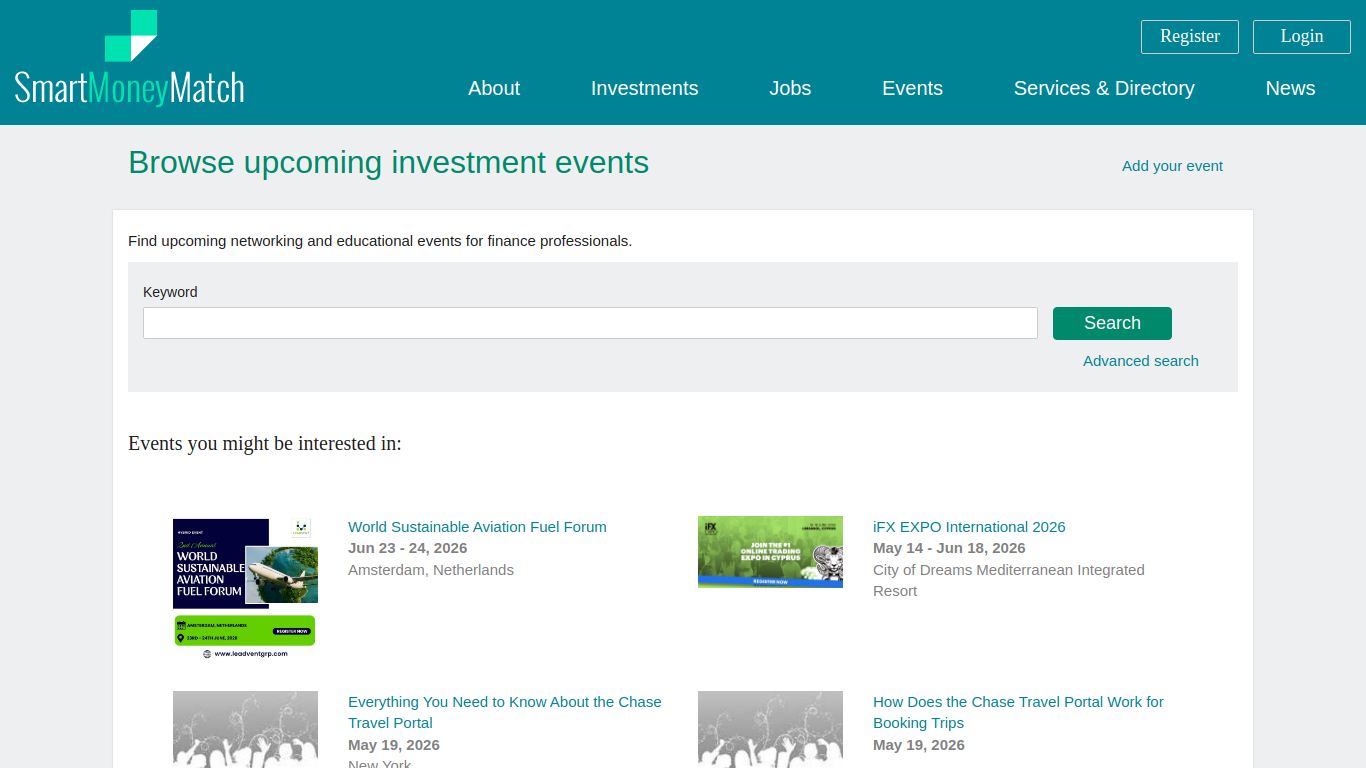1366x768 pixels.
Task: Select the text Amsterdam, Netherlands
Action: (431, 570)
